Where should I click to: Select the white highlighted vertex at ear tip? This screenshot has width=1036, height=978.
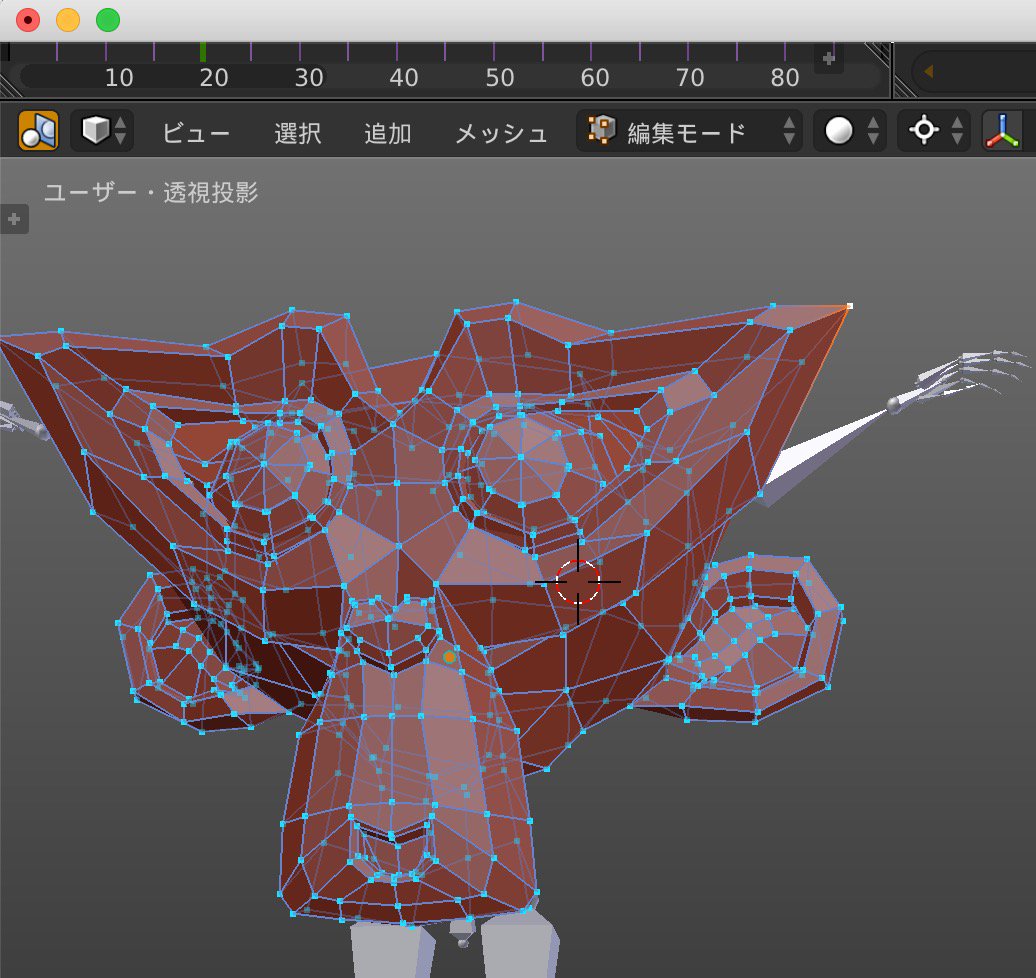(850, 306)
